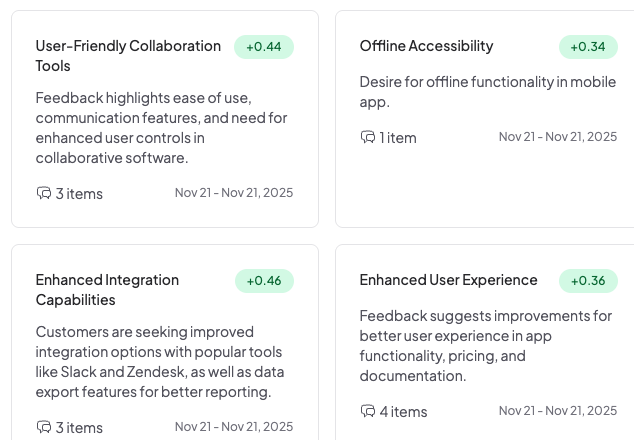Open 'Enhanced Integration Capabilities' title
Image resolution: width=634 pixels, height=440 pixels.
pos(107,290)
